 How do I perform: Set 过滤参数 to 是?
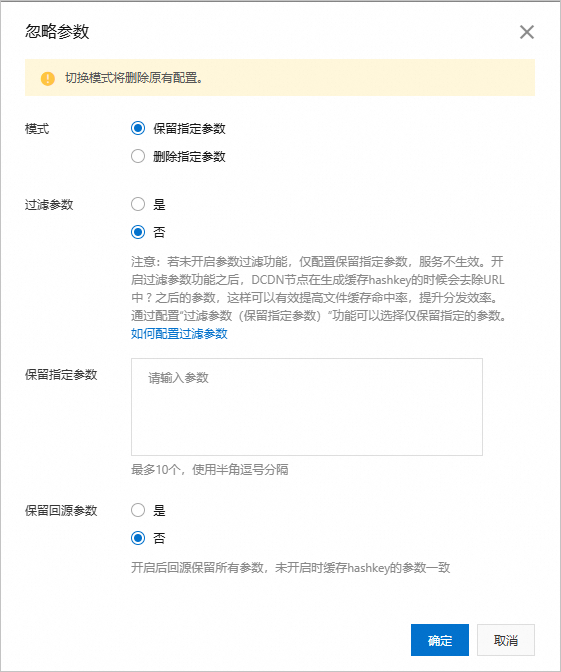tap(138, 204)
